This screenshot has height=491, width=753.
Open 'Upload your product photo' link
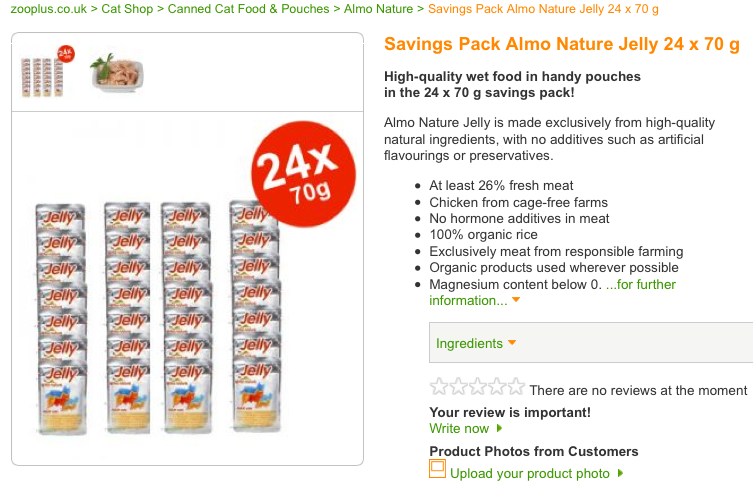pos(530,473)
